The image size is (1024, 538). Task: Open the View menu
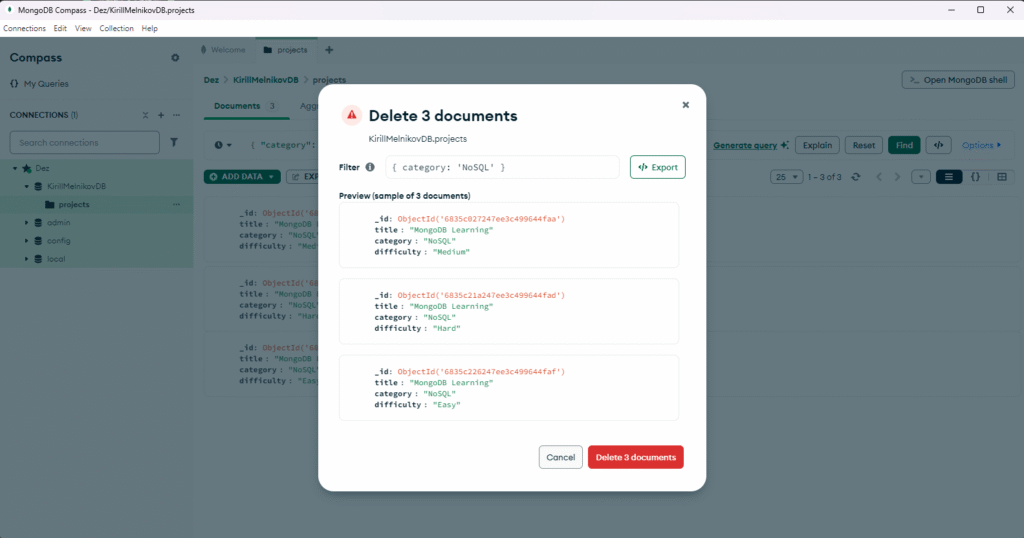coord(83,29)
